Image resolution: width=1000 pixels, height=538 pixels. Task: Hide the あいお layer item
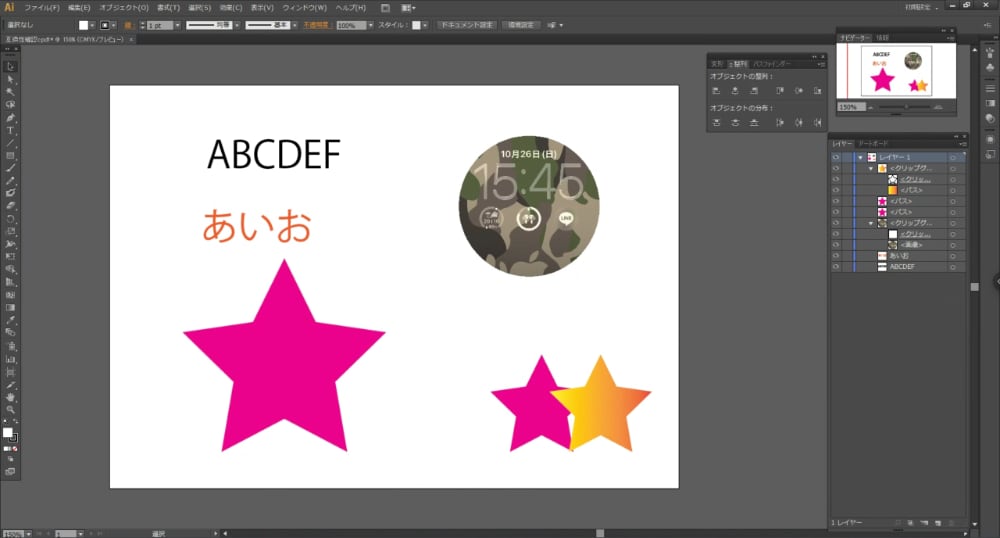pos(835,256)
